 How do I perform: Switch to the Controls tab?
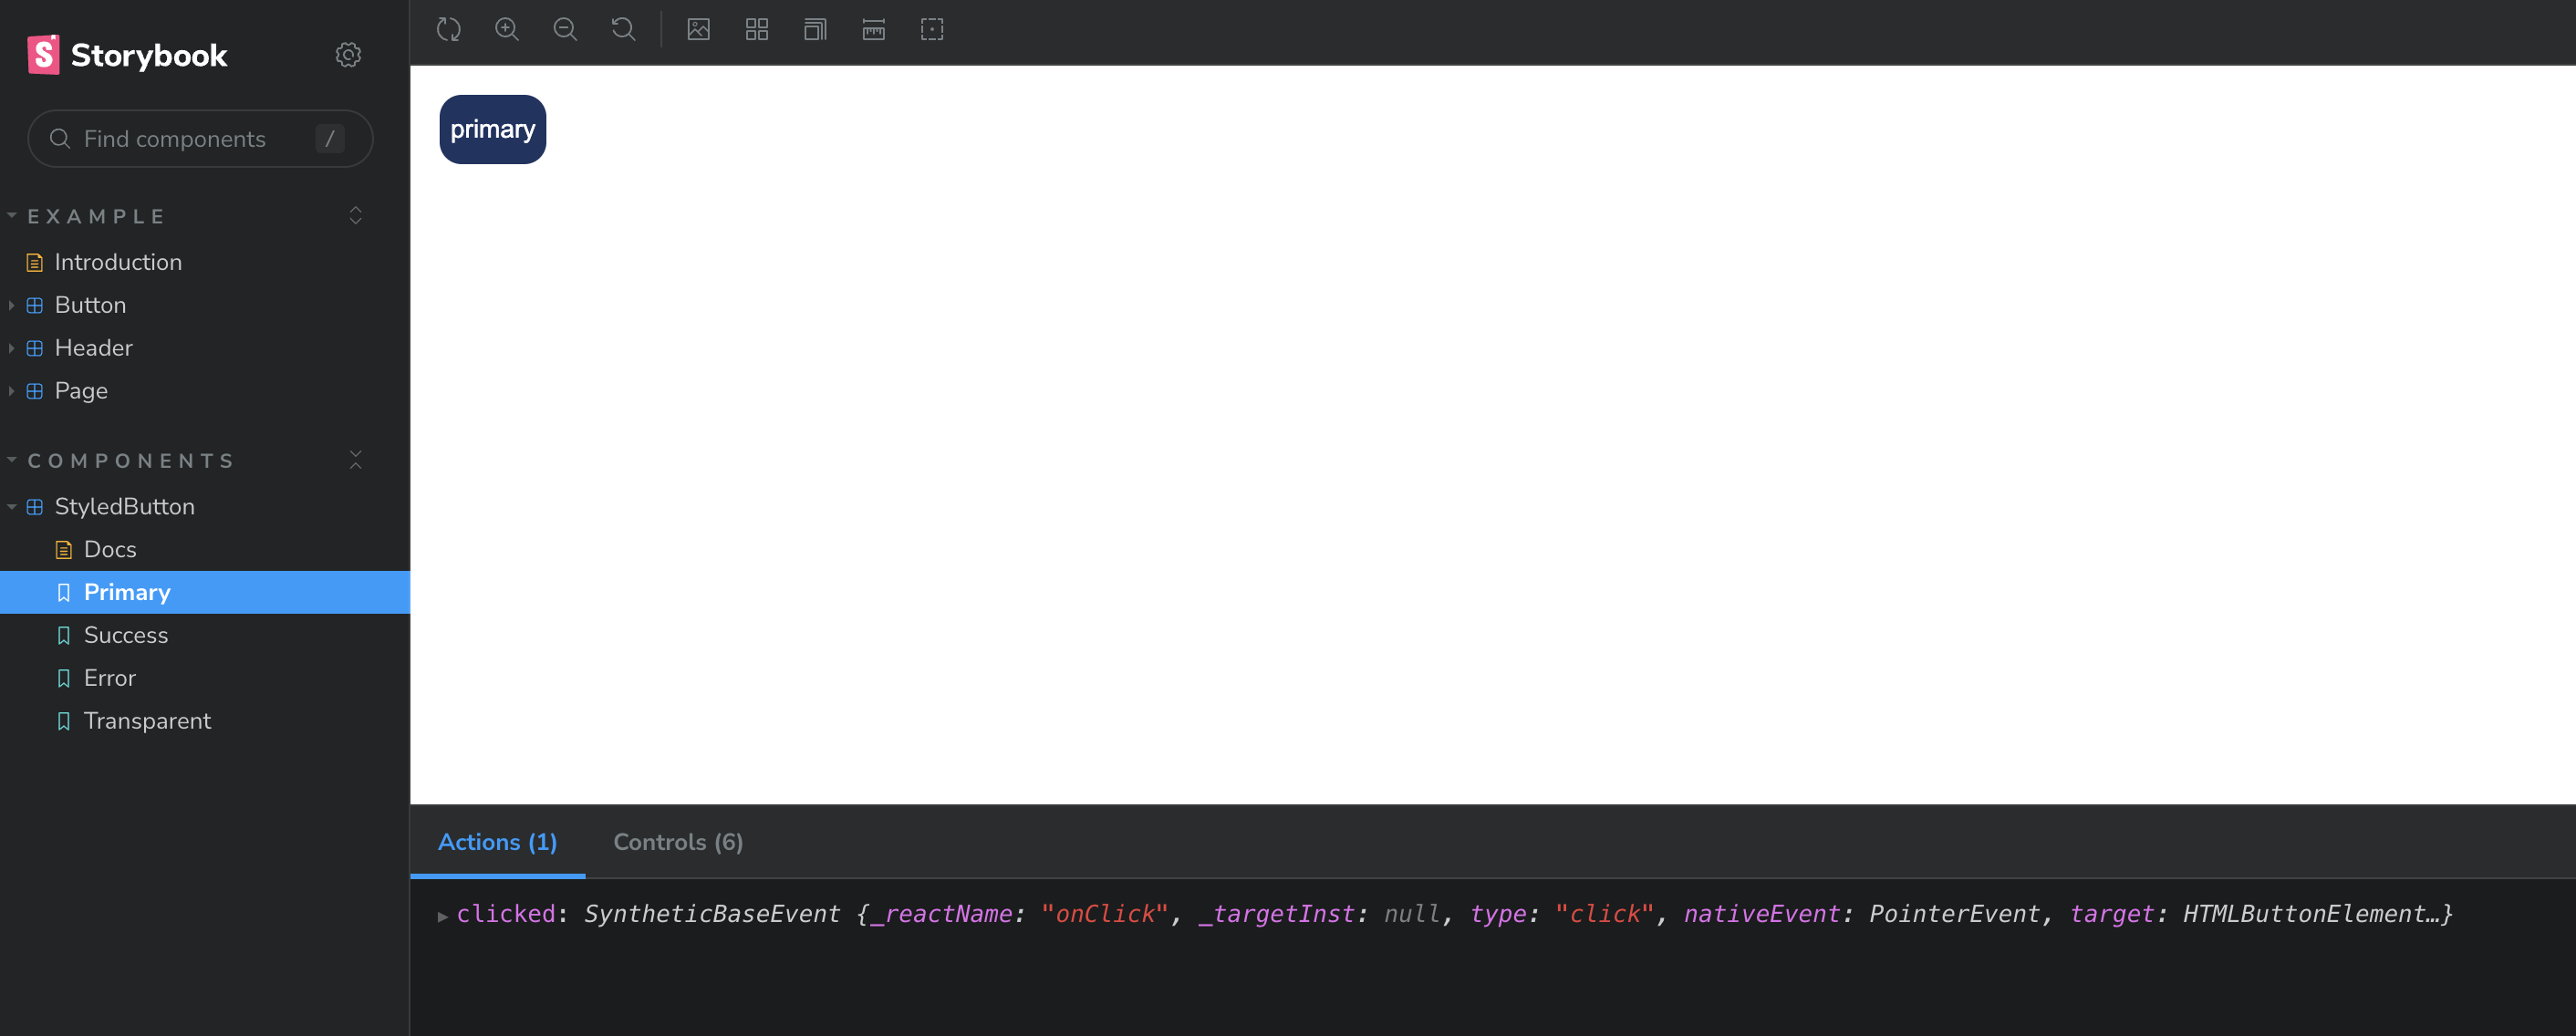click(x=677, y=842)
